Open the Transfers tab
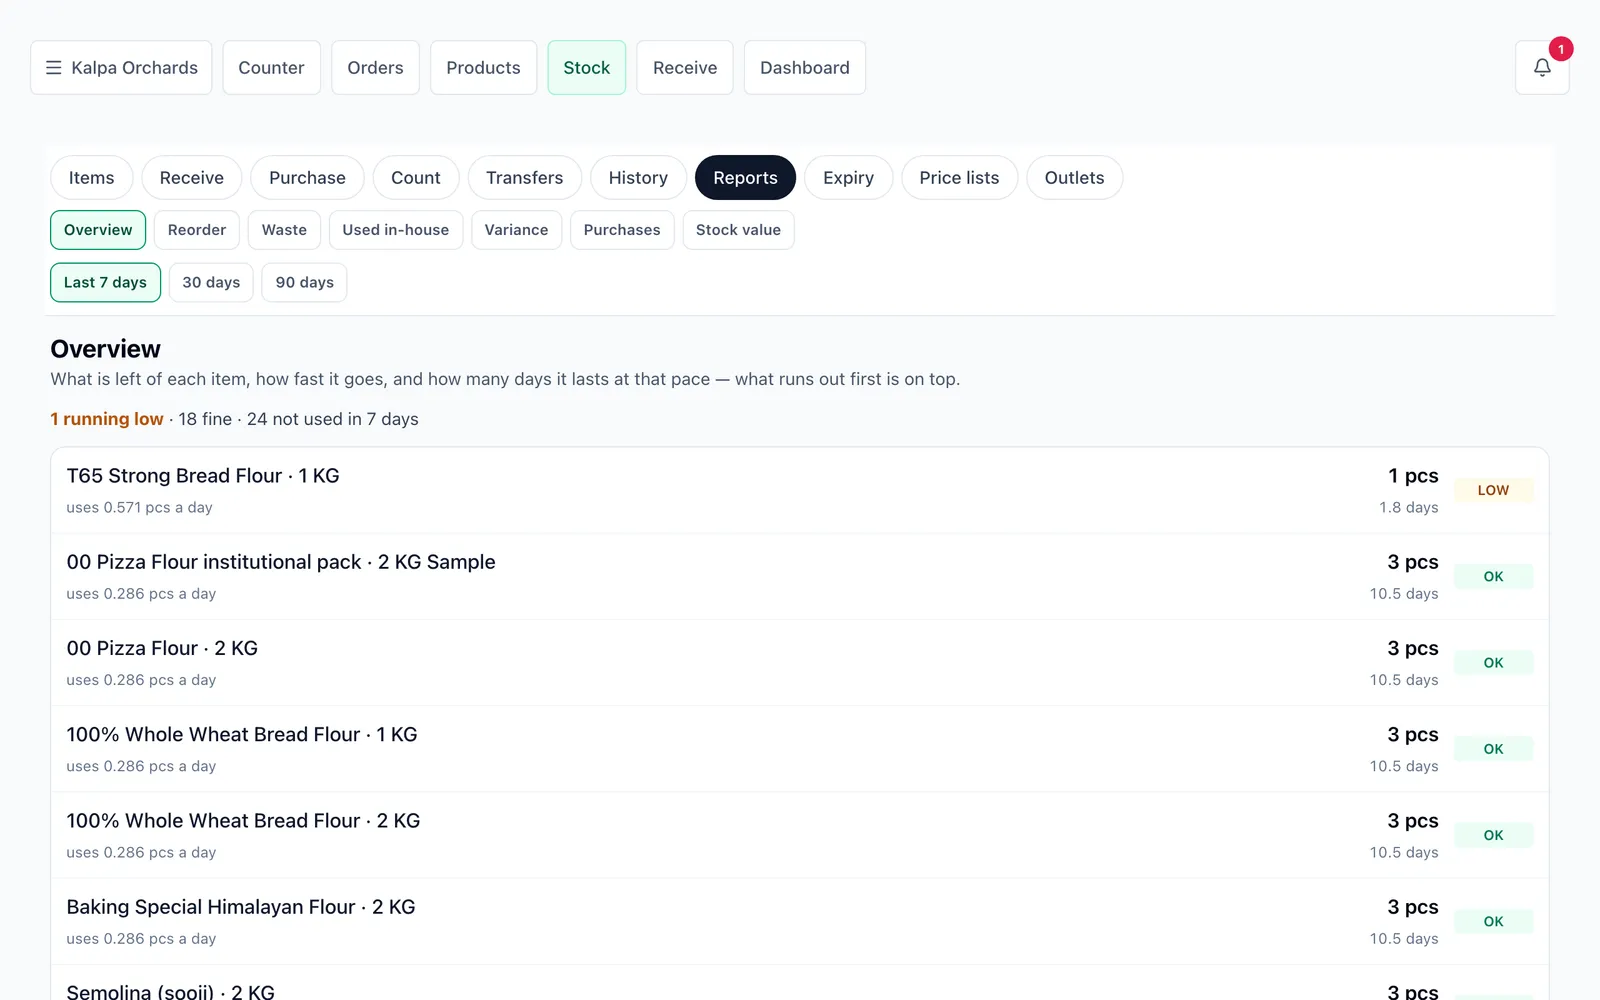Image resolution: width=1600 pixels, height=1000 pixels. (524, 178)
